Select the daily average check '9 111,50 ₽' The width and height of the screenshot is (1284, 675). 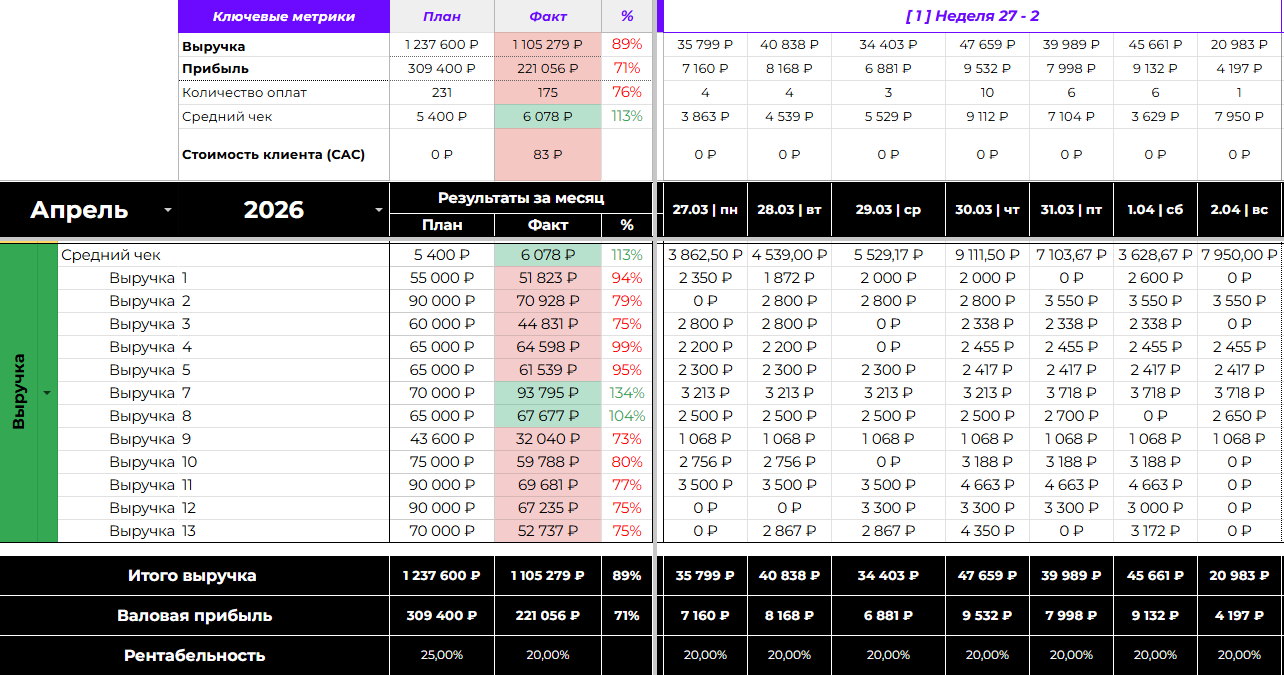tap(987, 255)
